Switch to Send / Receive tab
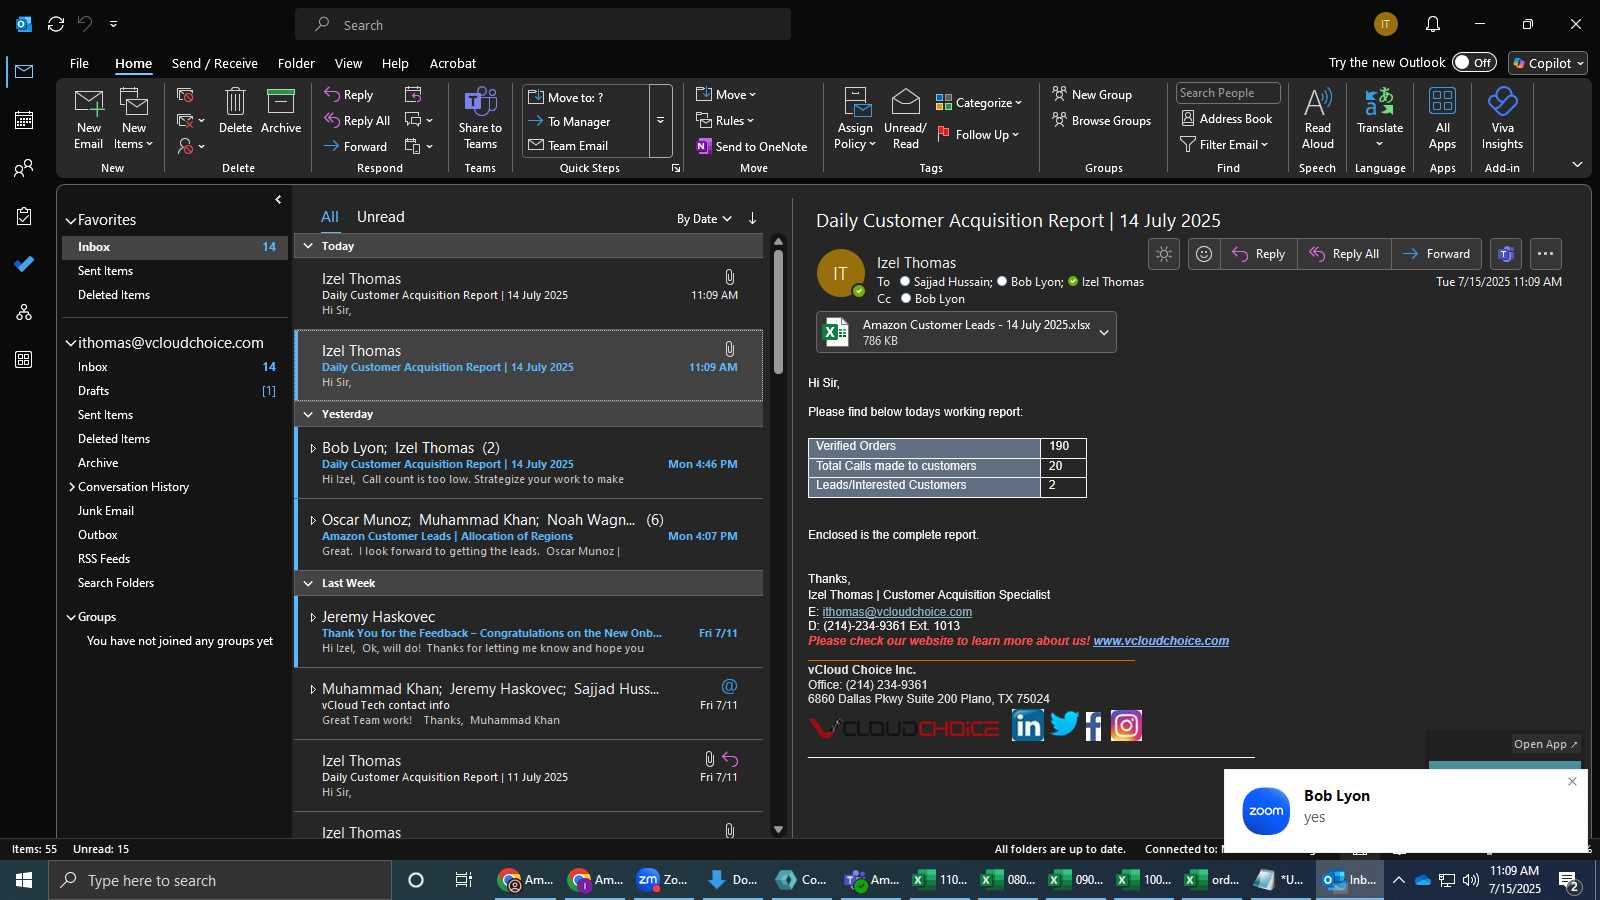Screen dimensions: 1600x900 [214, 63]
